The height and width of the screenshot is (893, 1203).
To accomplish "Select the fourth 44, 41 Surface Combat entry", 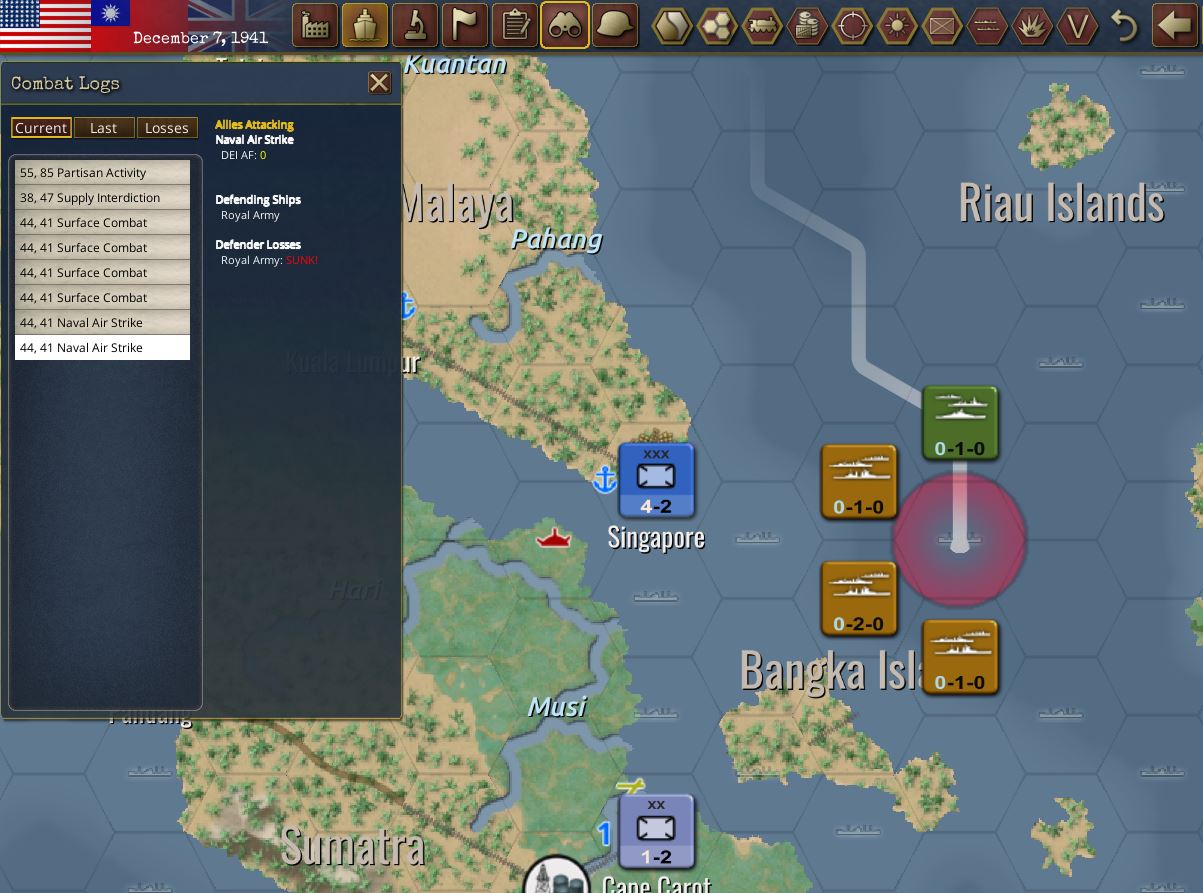I will (102, 298).
